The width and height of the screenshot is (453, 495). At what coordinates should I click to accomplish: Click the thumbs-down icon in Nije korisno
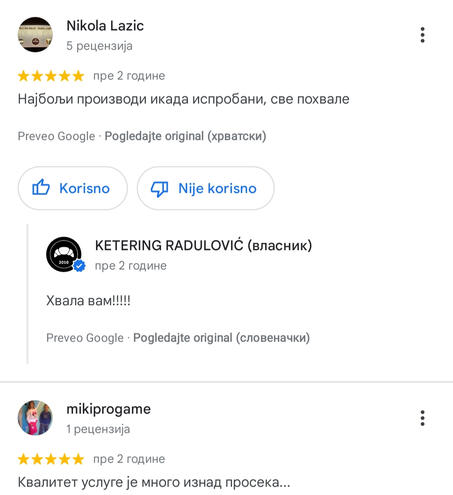[160, 189]
